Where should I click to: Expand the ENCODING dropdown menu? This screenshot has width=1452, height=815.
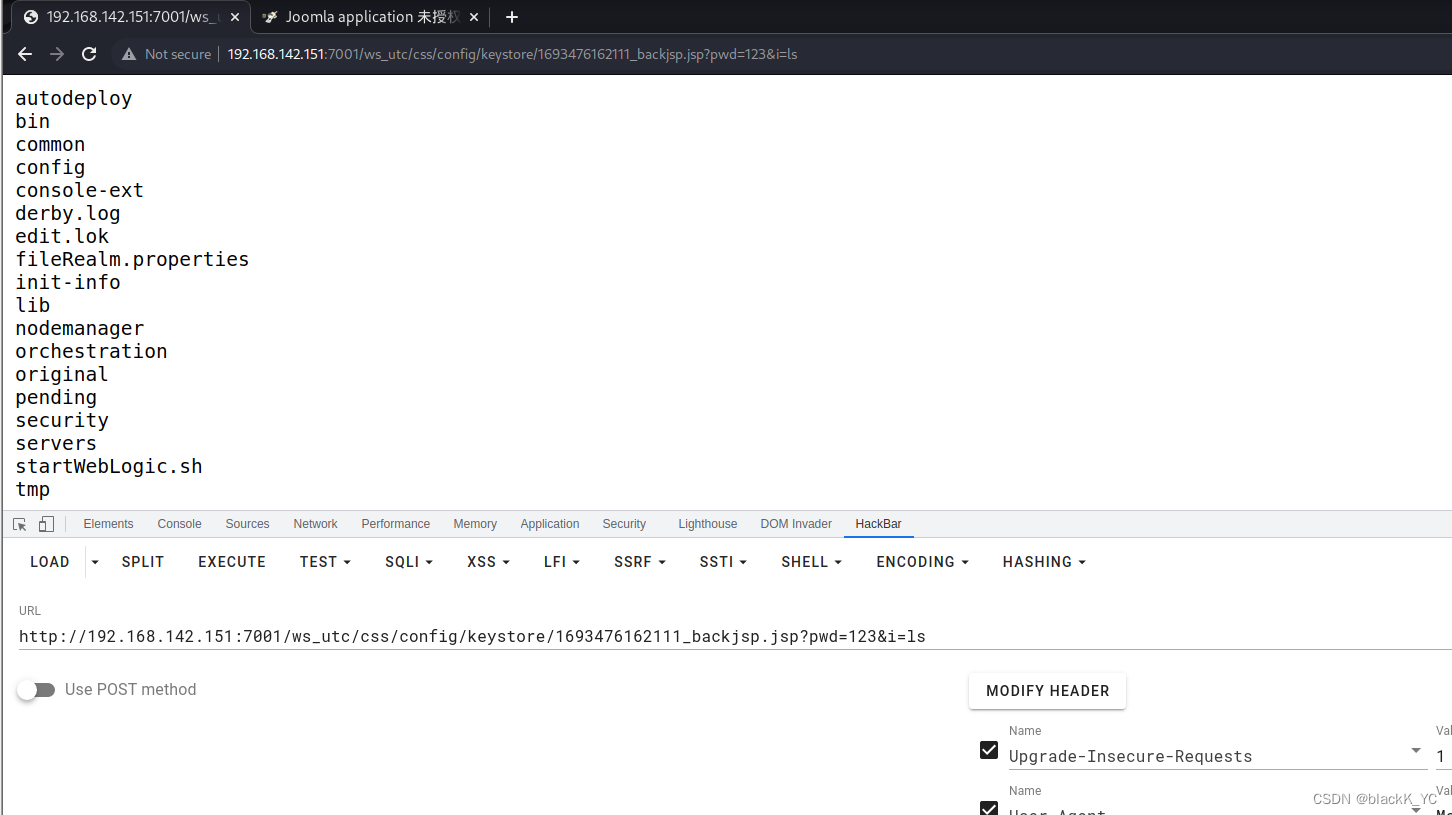[x=922, y=562]
